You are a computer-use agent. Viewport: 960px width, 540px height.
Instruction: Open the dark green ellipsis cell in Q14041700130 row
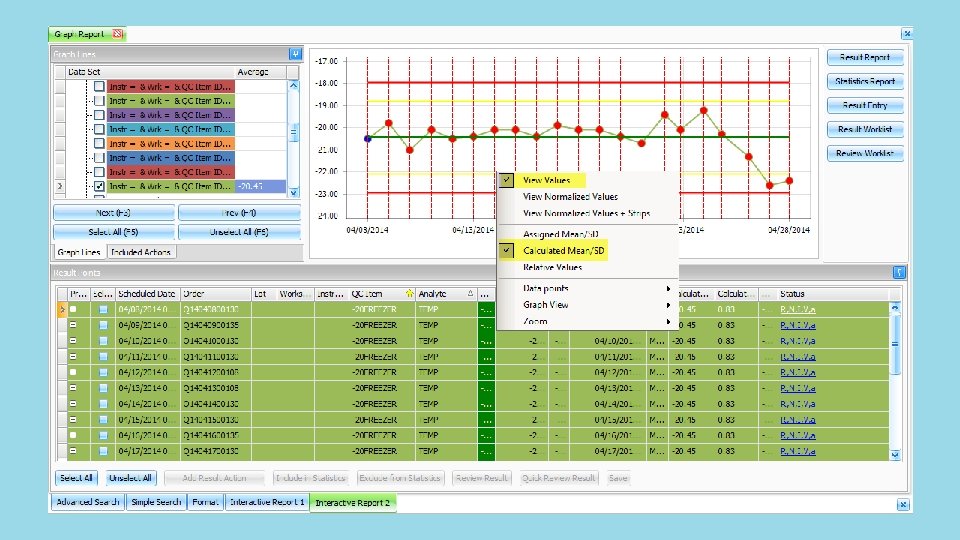[486, 451]
